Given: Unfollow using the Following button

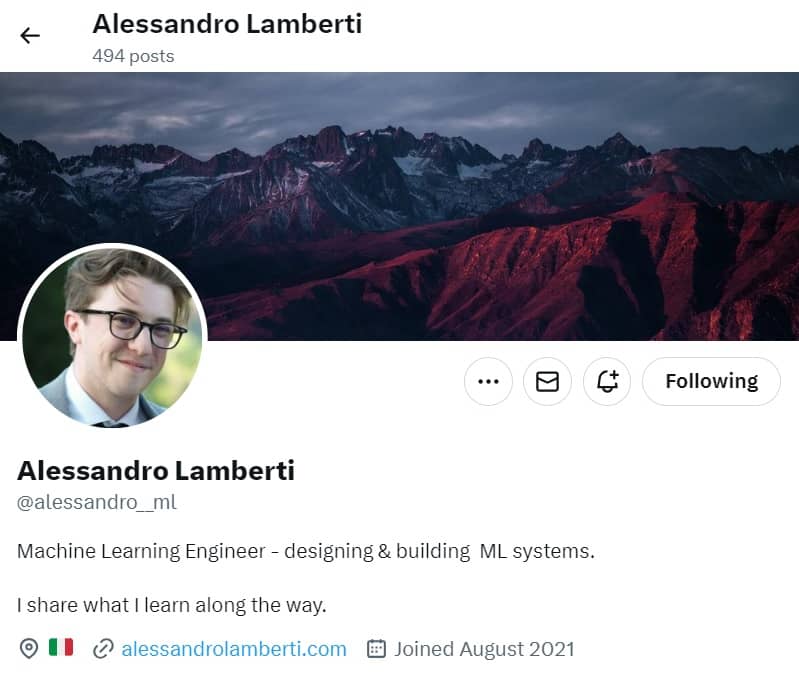Looking at the screenshot, I should click(x=711, y=381).
